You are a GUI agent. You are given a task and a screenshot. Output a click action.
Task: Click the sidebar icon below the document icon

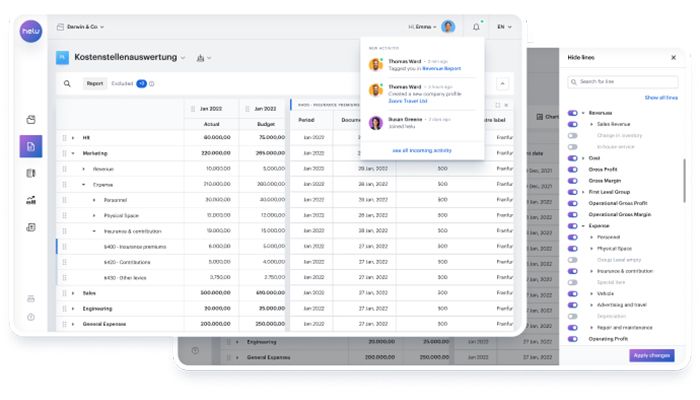coord(31,173)
